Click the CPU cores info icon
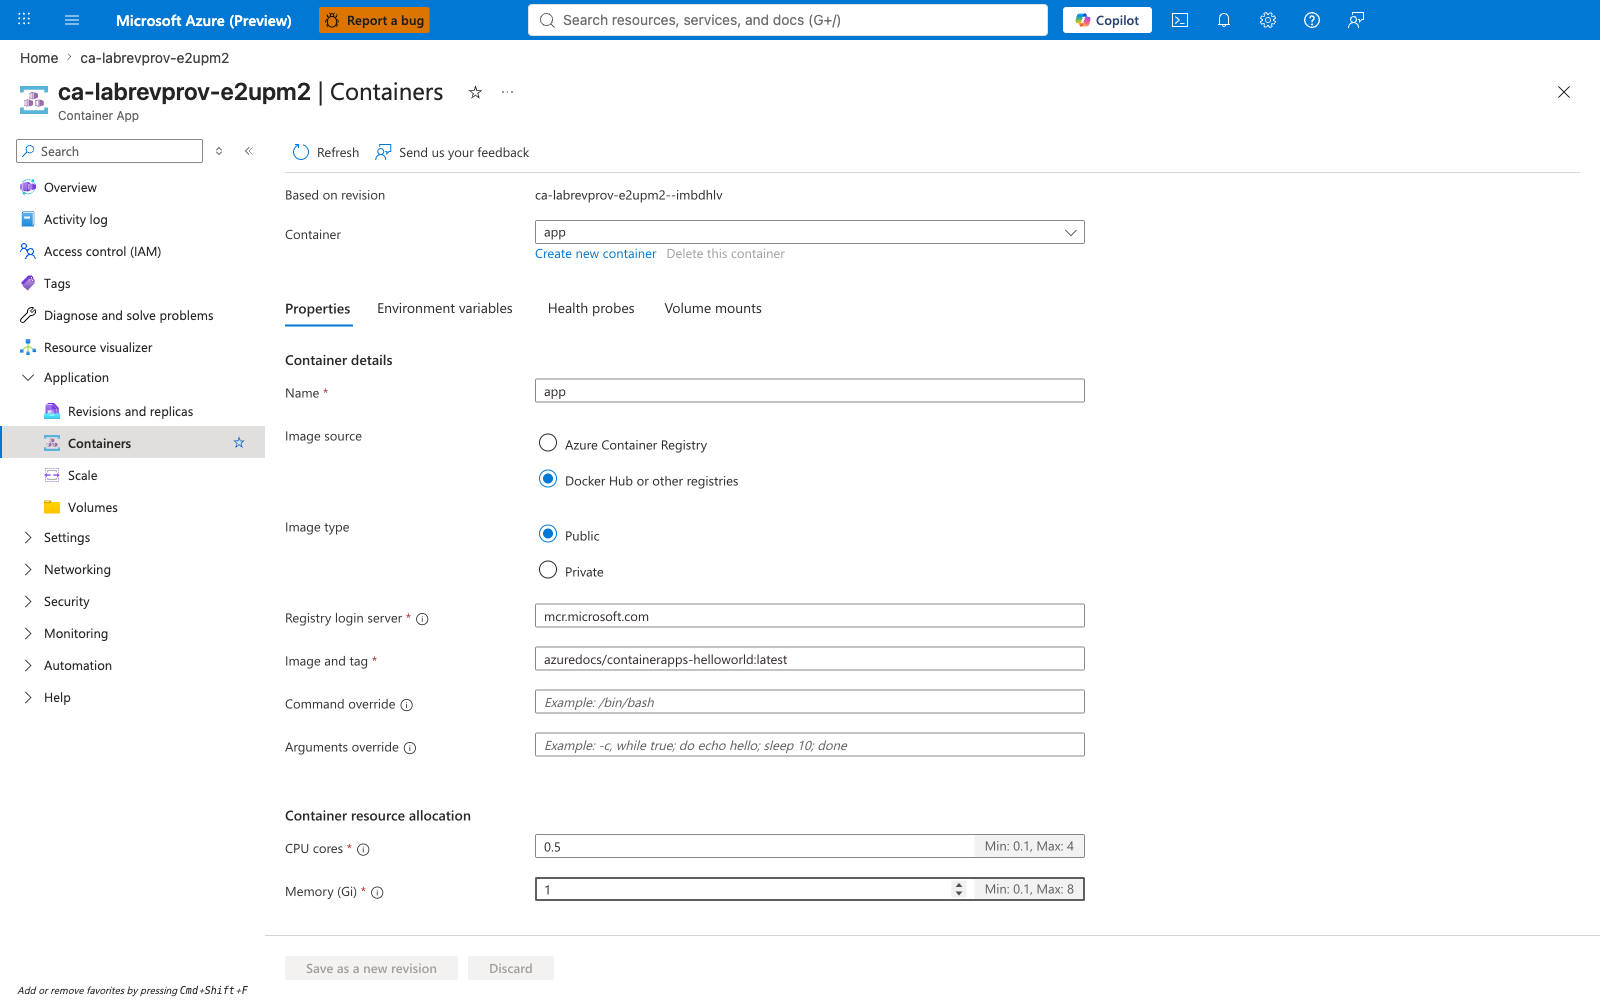Viewport: 1600px width, 1000px height. [x=364, y=850]
